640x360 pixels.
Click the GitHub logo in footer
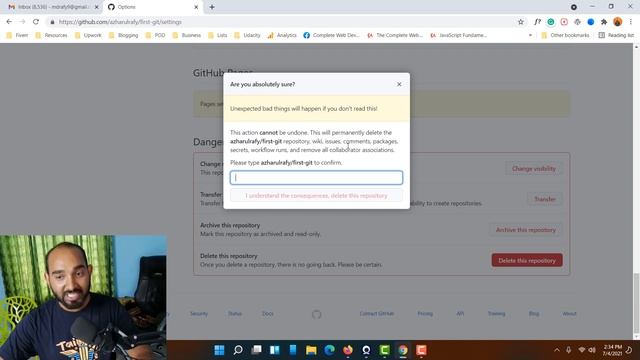pos(317,314)
